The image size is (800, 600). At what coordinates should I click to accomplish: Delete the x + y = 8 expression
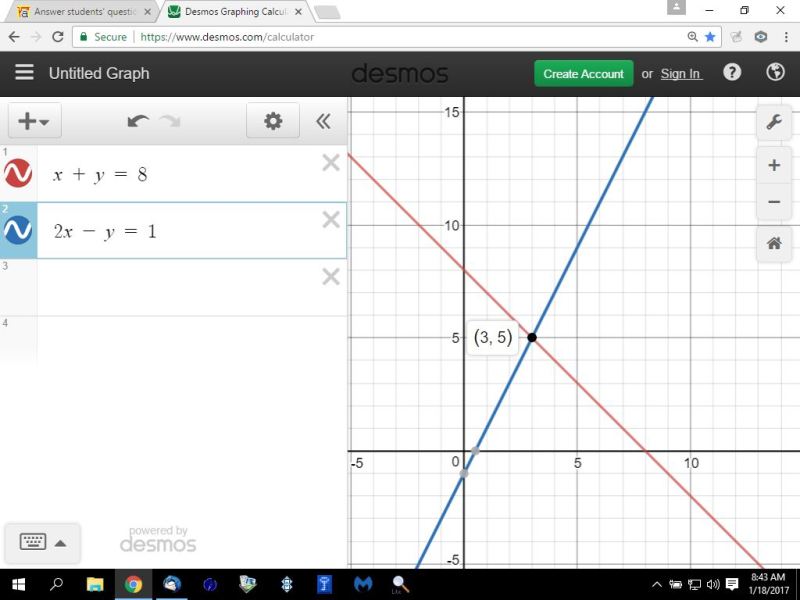coord(331,163)
